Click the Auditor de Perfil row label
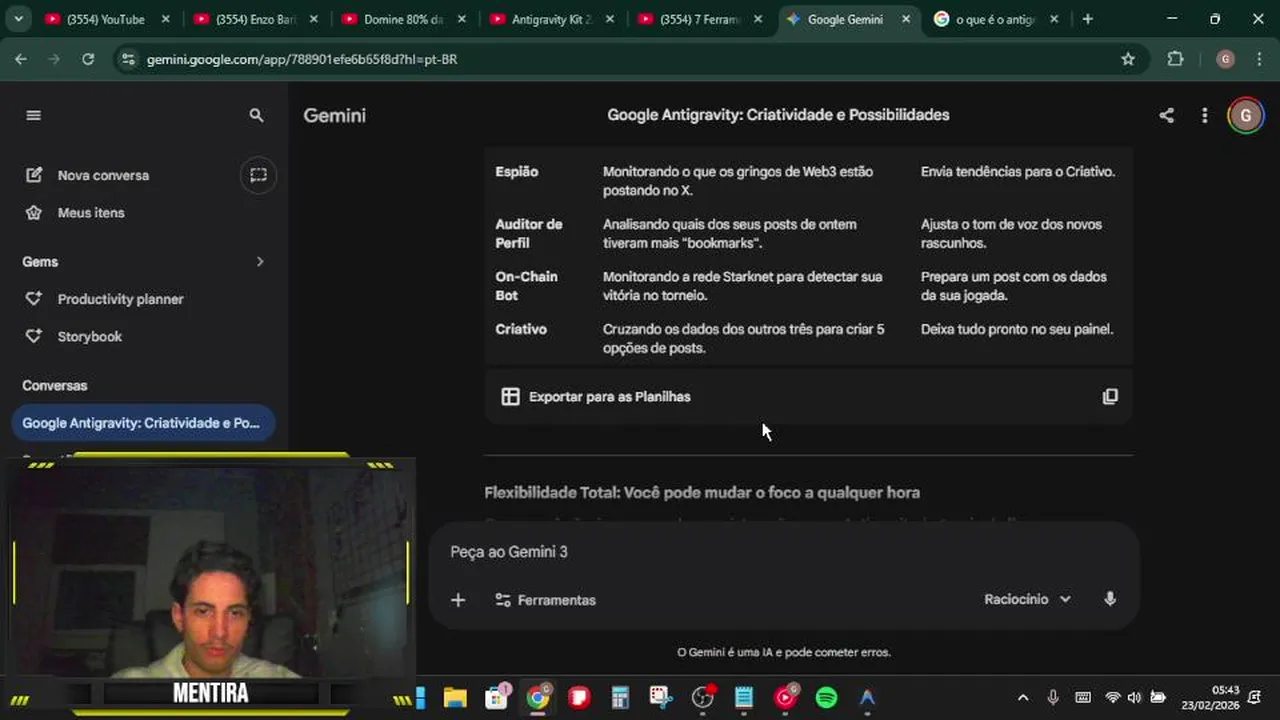This screenshot has height=720, width=1280. point(529,234)
